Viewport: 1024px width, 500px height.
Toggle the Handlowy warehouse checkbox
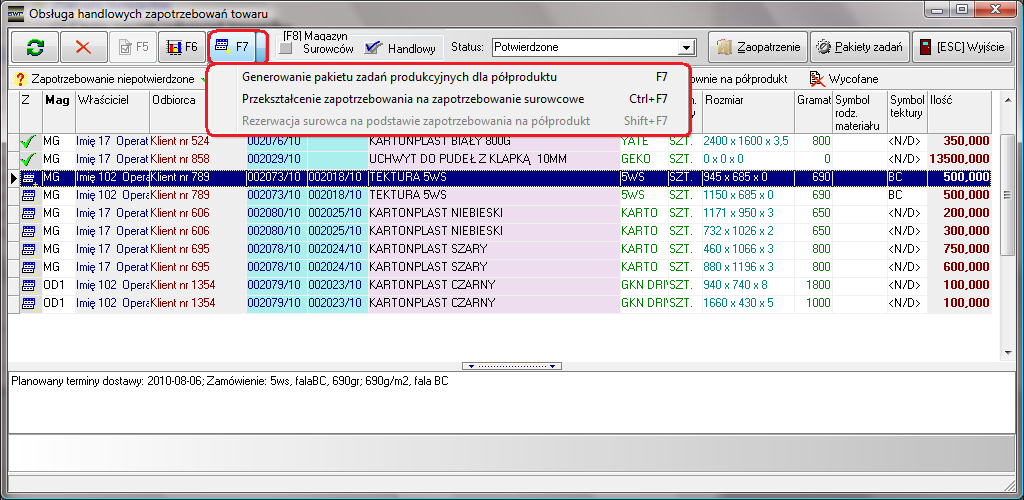tap(373, 48)
